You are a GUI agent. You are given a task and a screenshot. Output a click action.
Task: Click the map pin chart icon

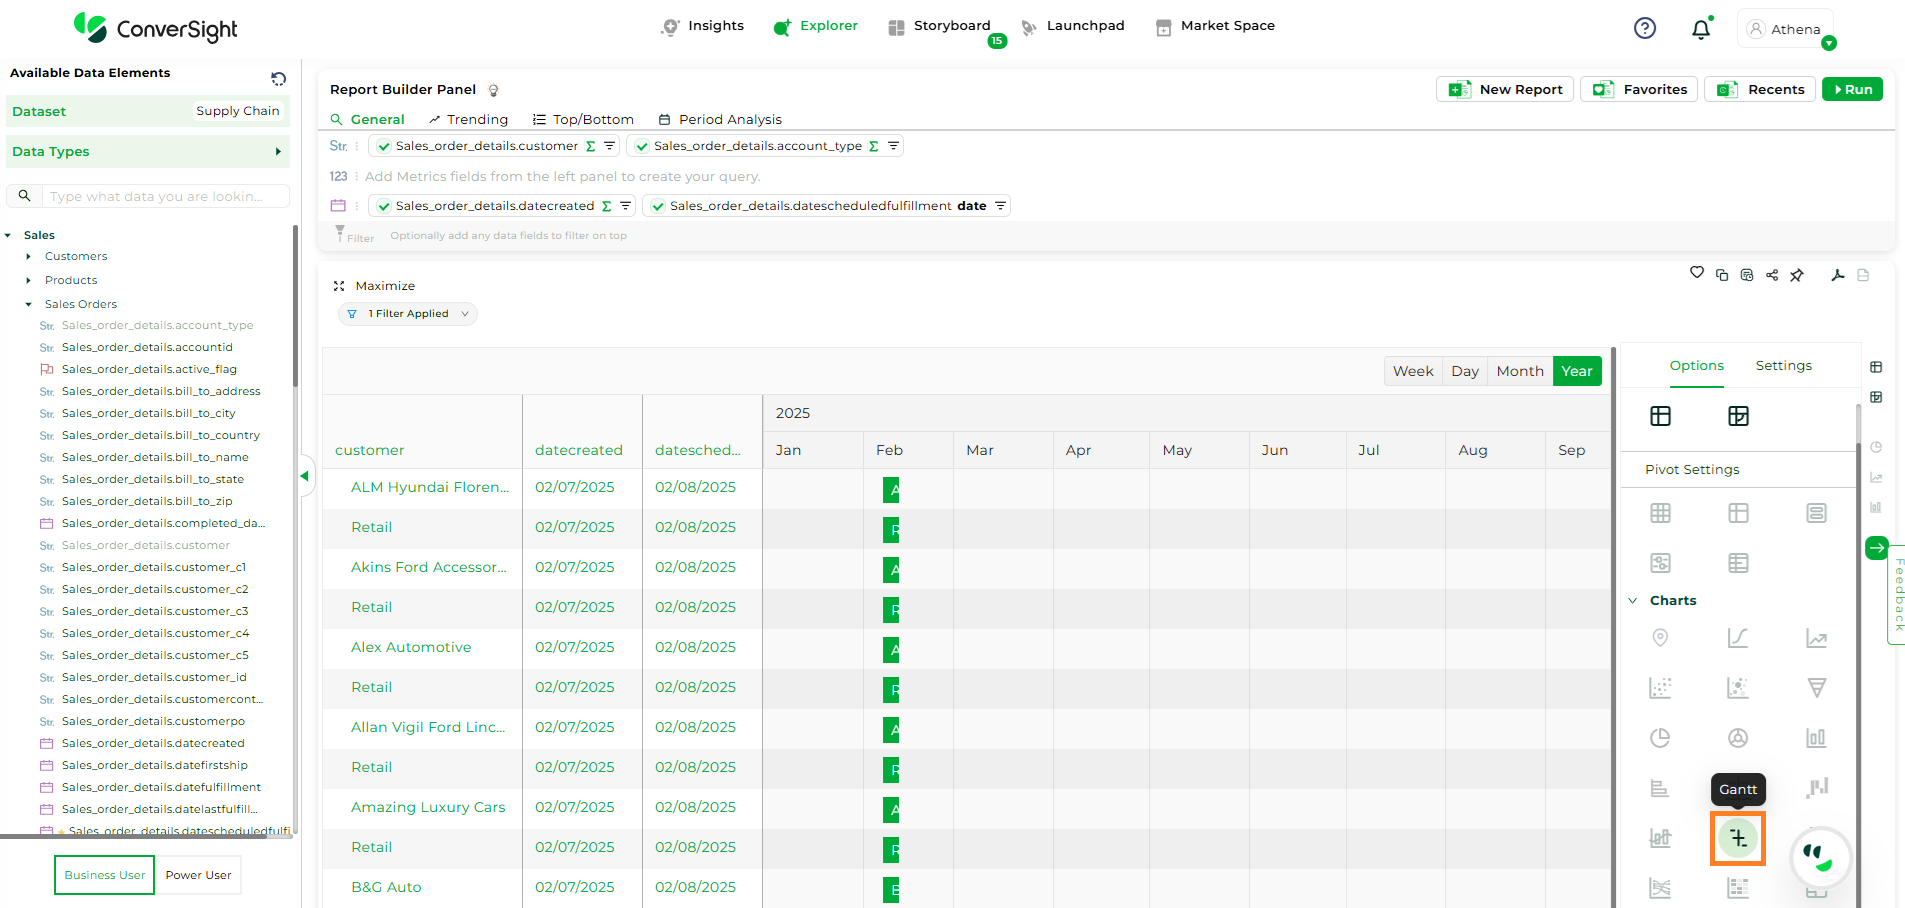pyautogui.click(x=1660, y=638)
